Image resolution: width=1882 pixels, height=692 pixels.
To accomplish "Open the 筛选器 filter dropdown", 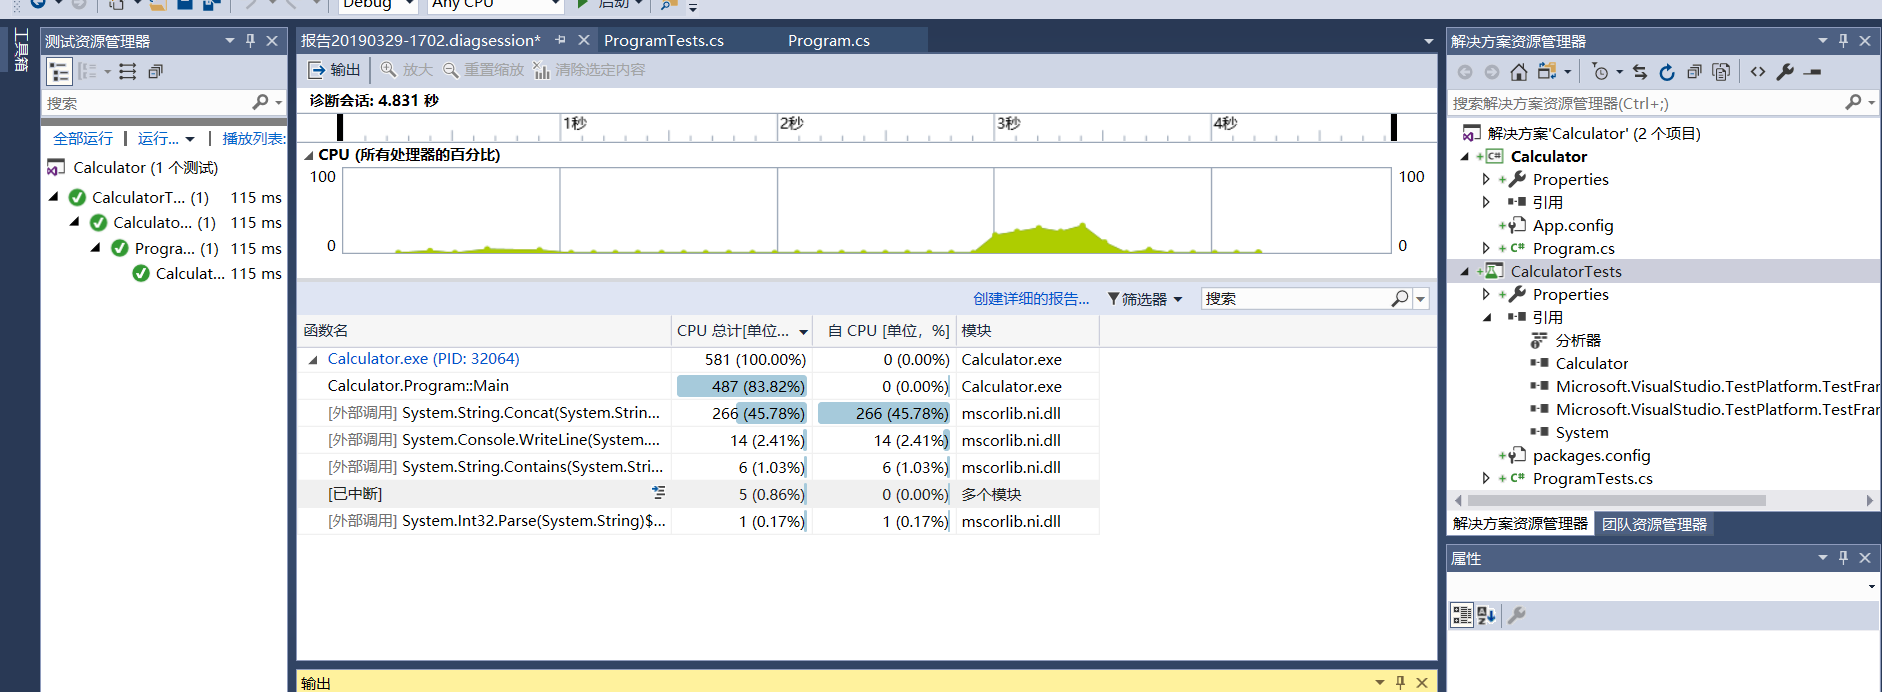I will (1145, 299).
